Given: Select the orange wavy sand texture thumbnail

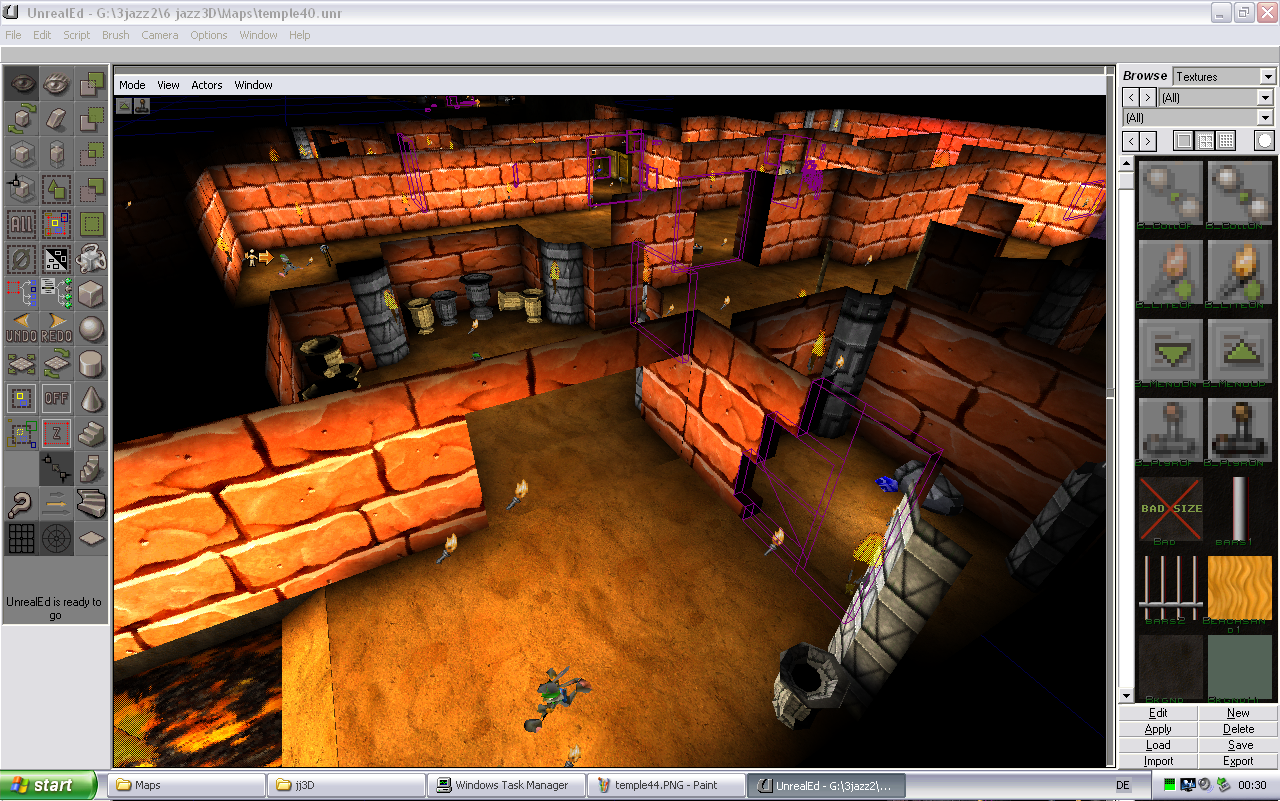Looking at the screenshot, I should click(x=1240, y=588).
